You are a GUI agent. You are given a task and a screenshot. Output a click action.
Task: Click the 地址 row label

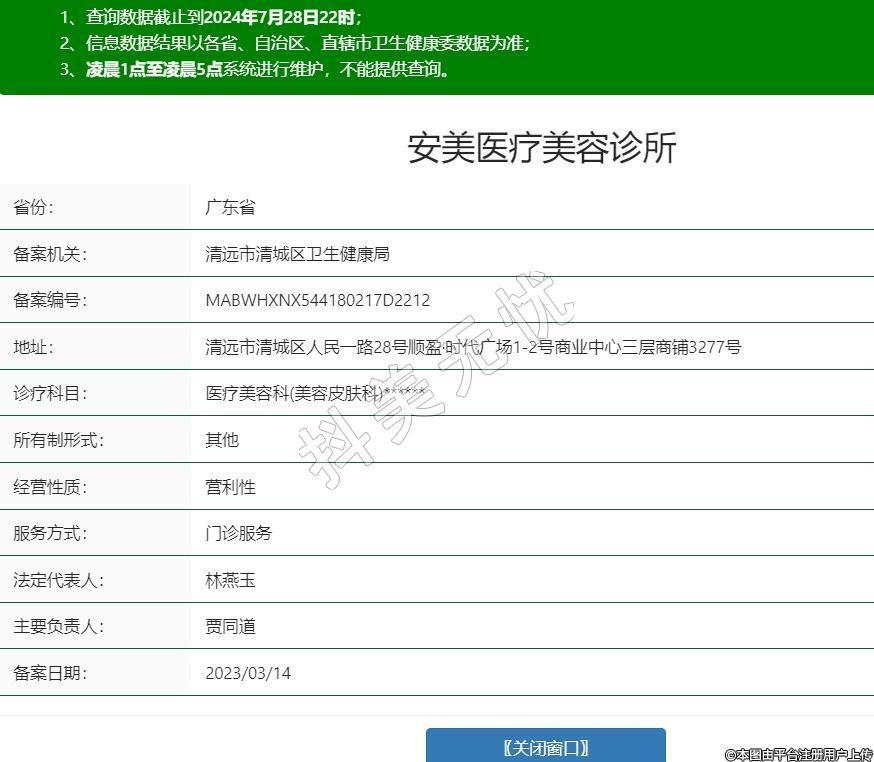click(x=33, y=347)
